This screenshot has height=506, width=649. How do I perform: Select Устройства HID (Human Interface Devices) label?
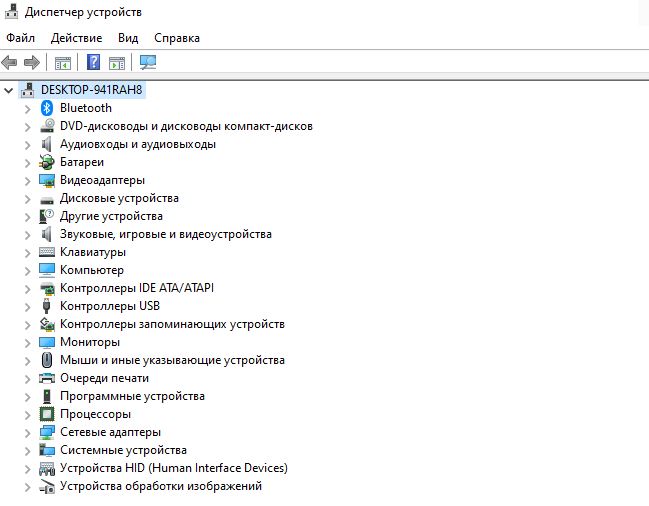click(174, 468)
